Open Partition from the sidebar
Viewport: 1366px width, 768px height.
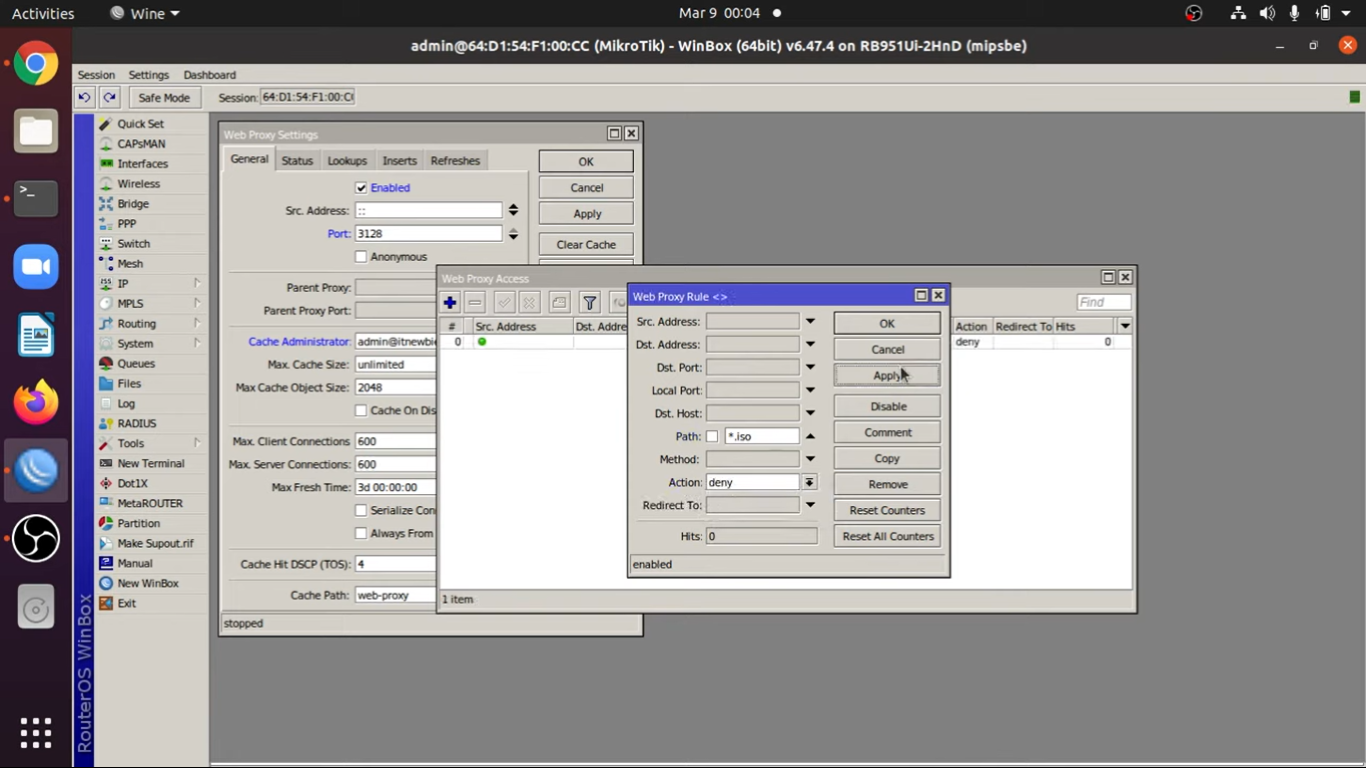coord(138,524)
